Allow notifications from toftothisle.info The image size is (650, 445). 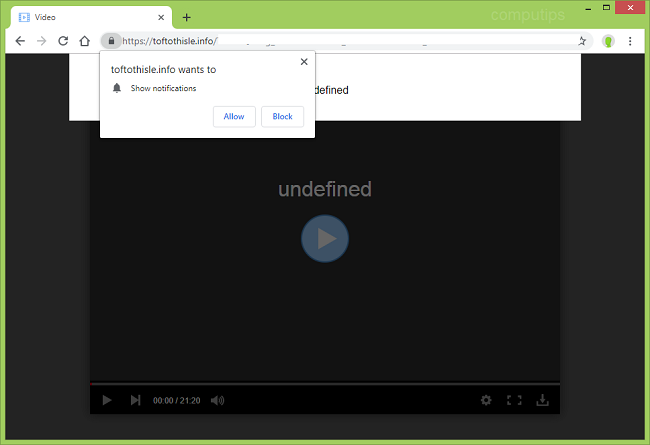(234, 116)
